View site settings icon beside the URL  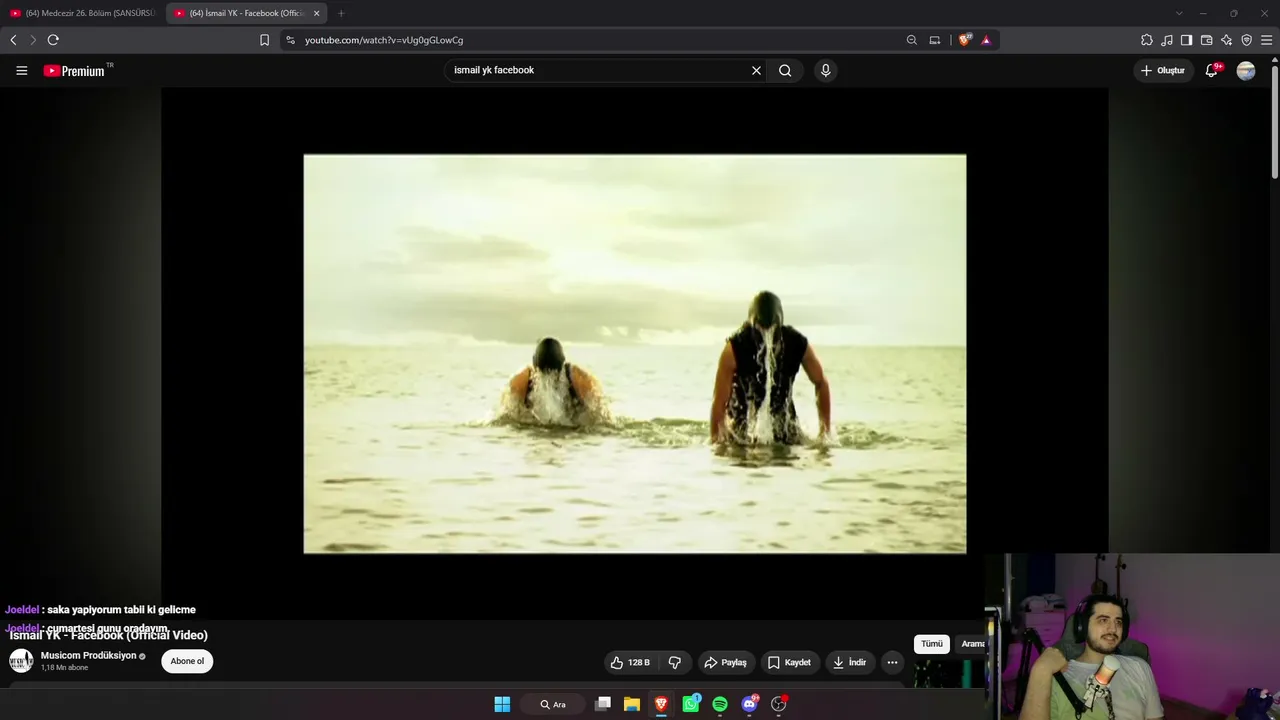290,40
